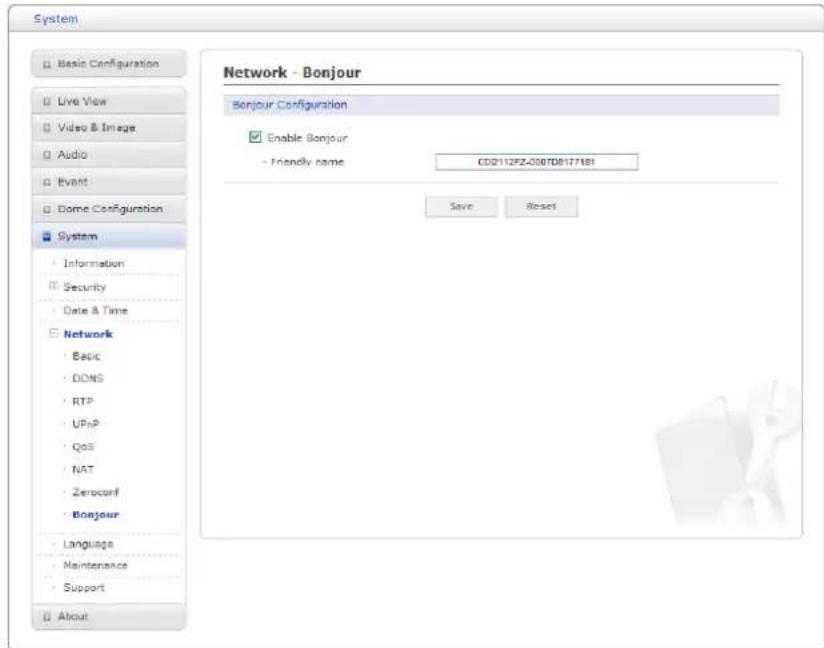Open the Language page
The image size is (824, 648).
[88, 544]
